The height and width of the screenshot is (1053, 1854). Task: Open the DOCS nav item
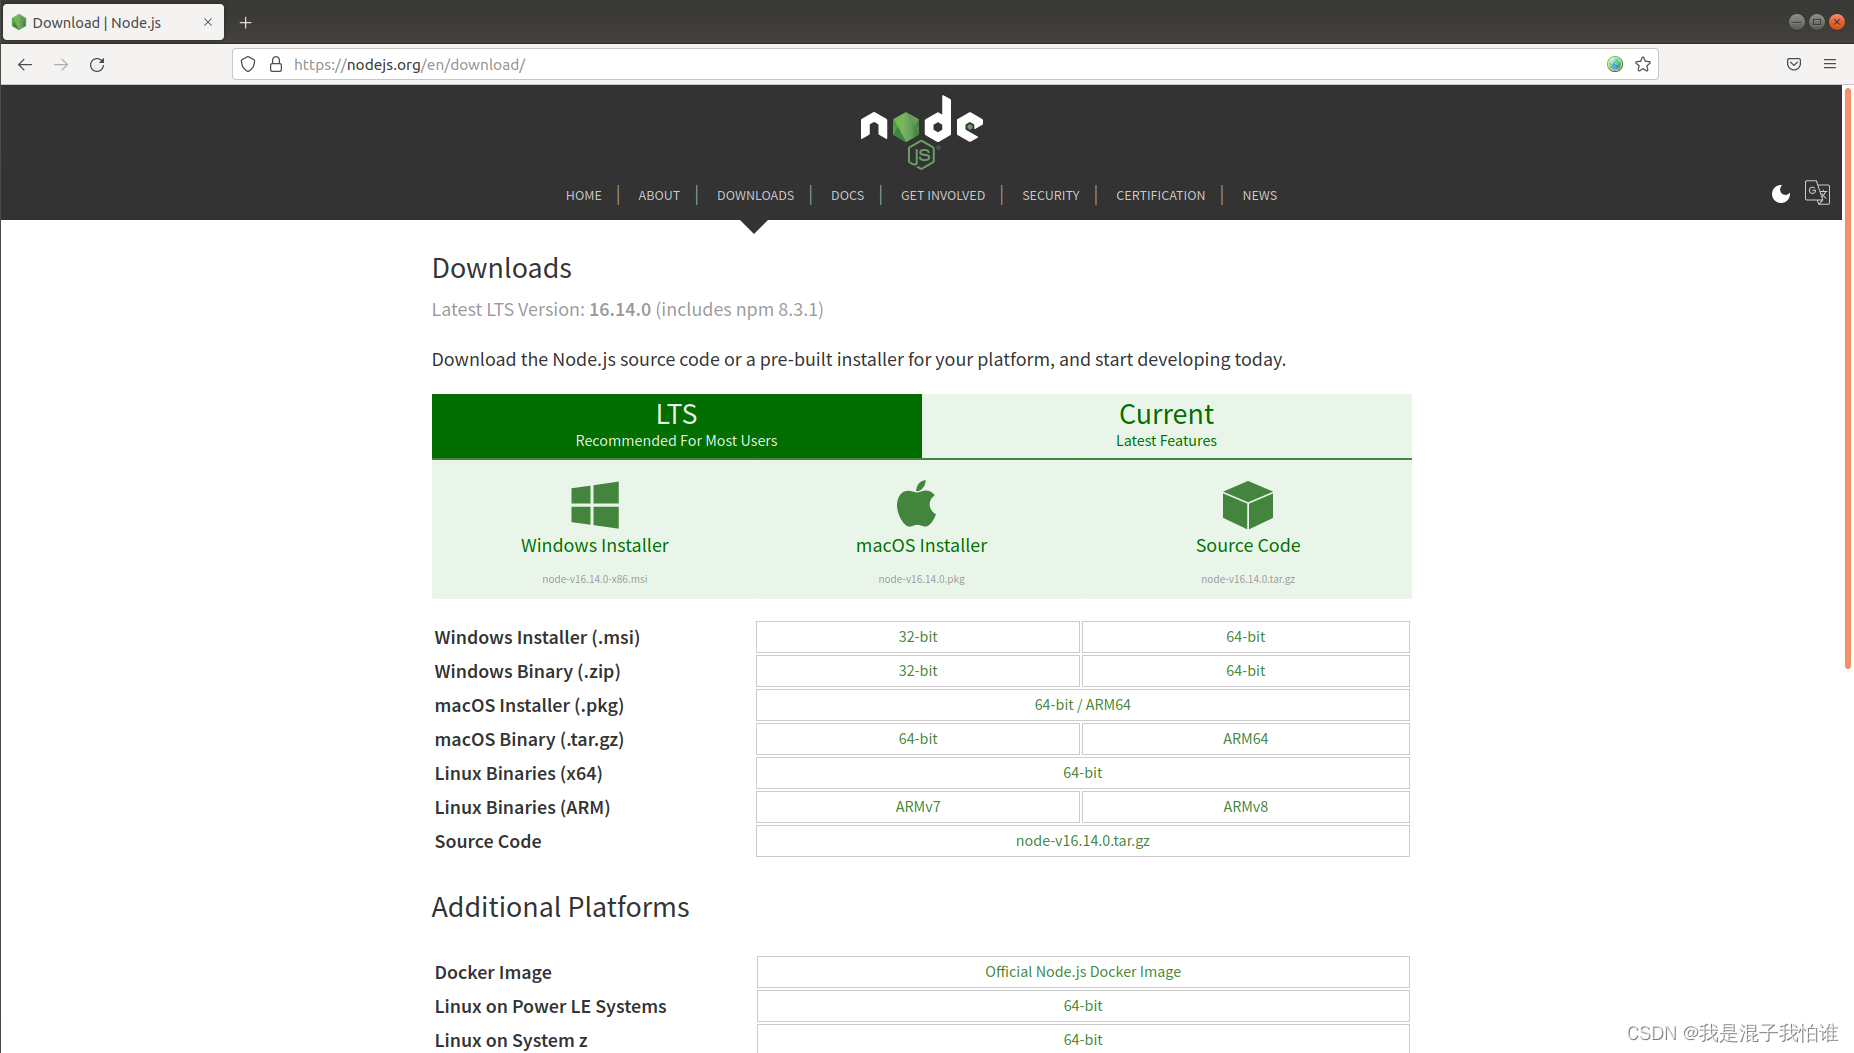tap(847, 195)
